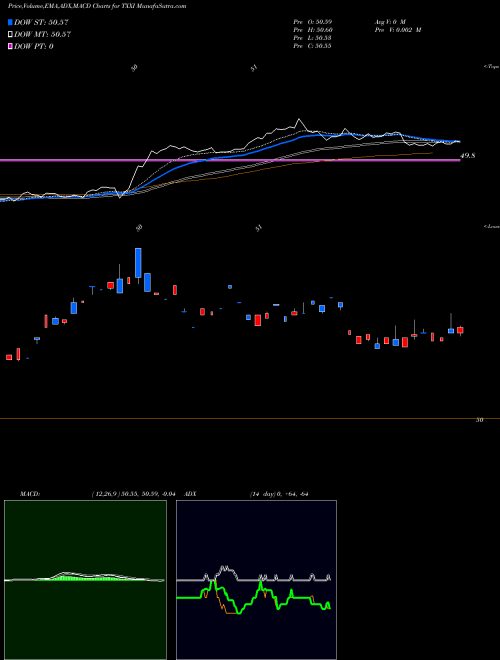This screenshot has height=660, width=500.
Task: Open the MACD indicator panel
Action: coord(85,580)
